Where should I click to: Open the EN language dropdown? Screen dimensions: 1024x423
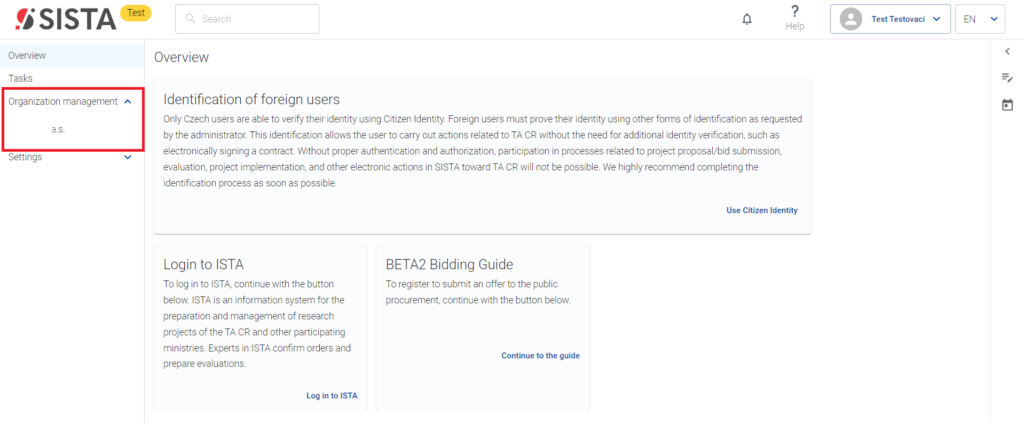point(980,19)
